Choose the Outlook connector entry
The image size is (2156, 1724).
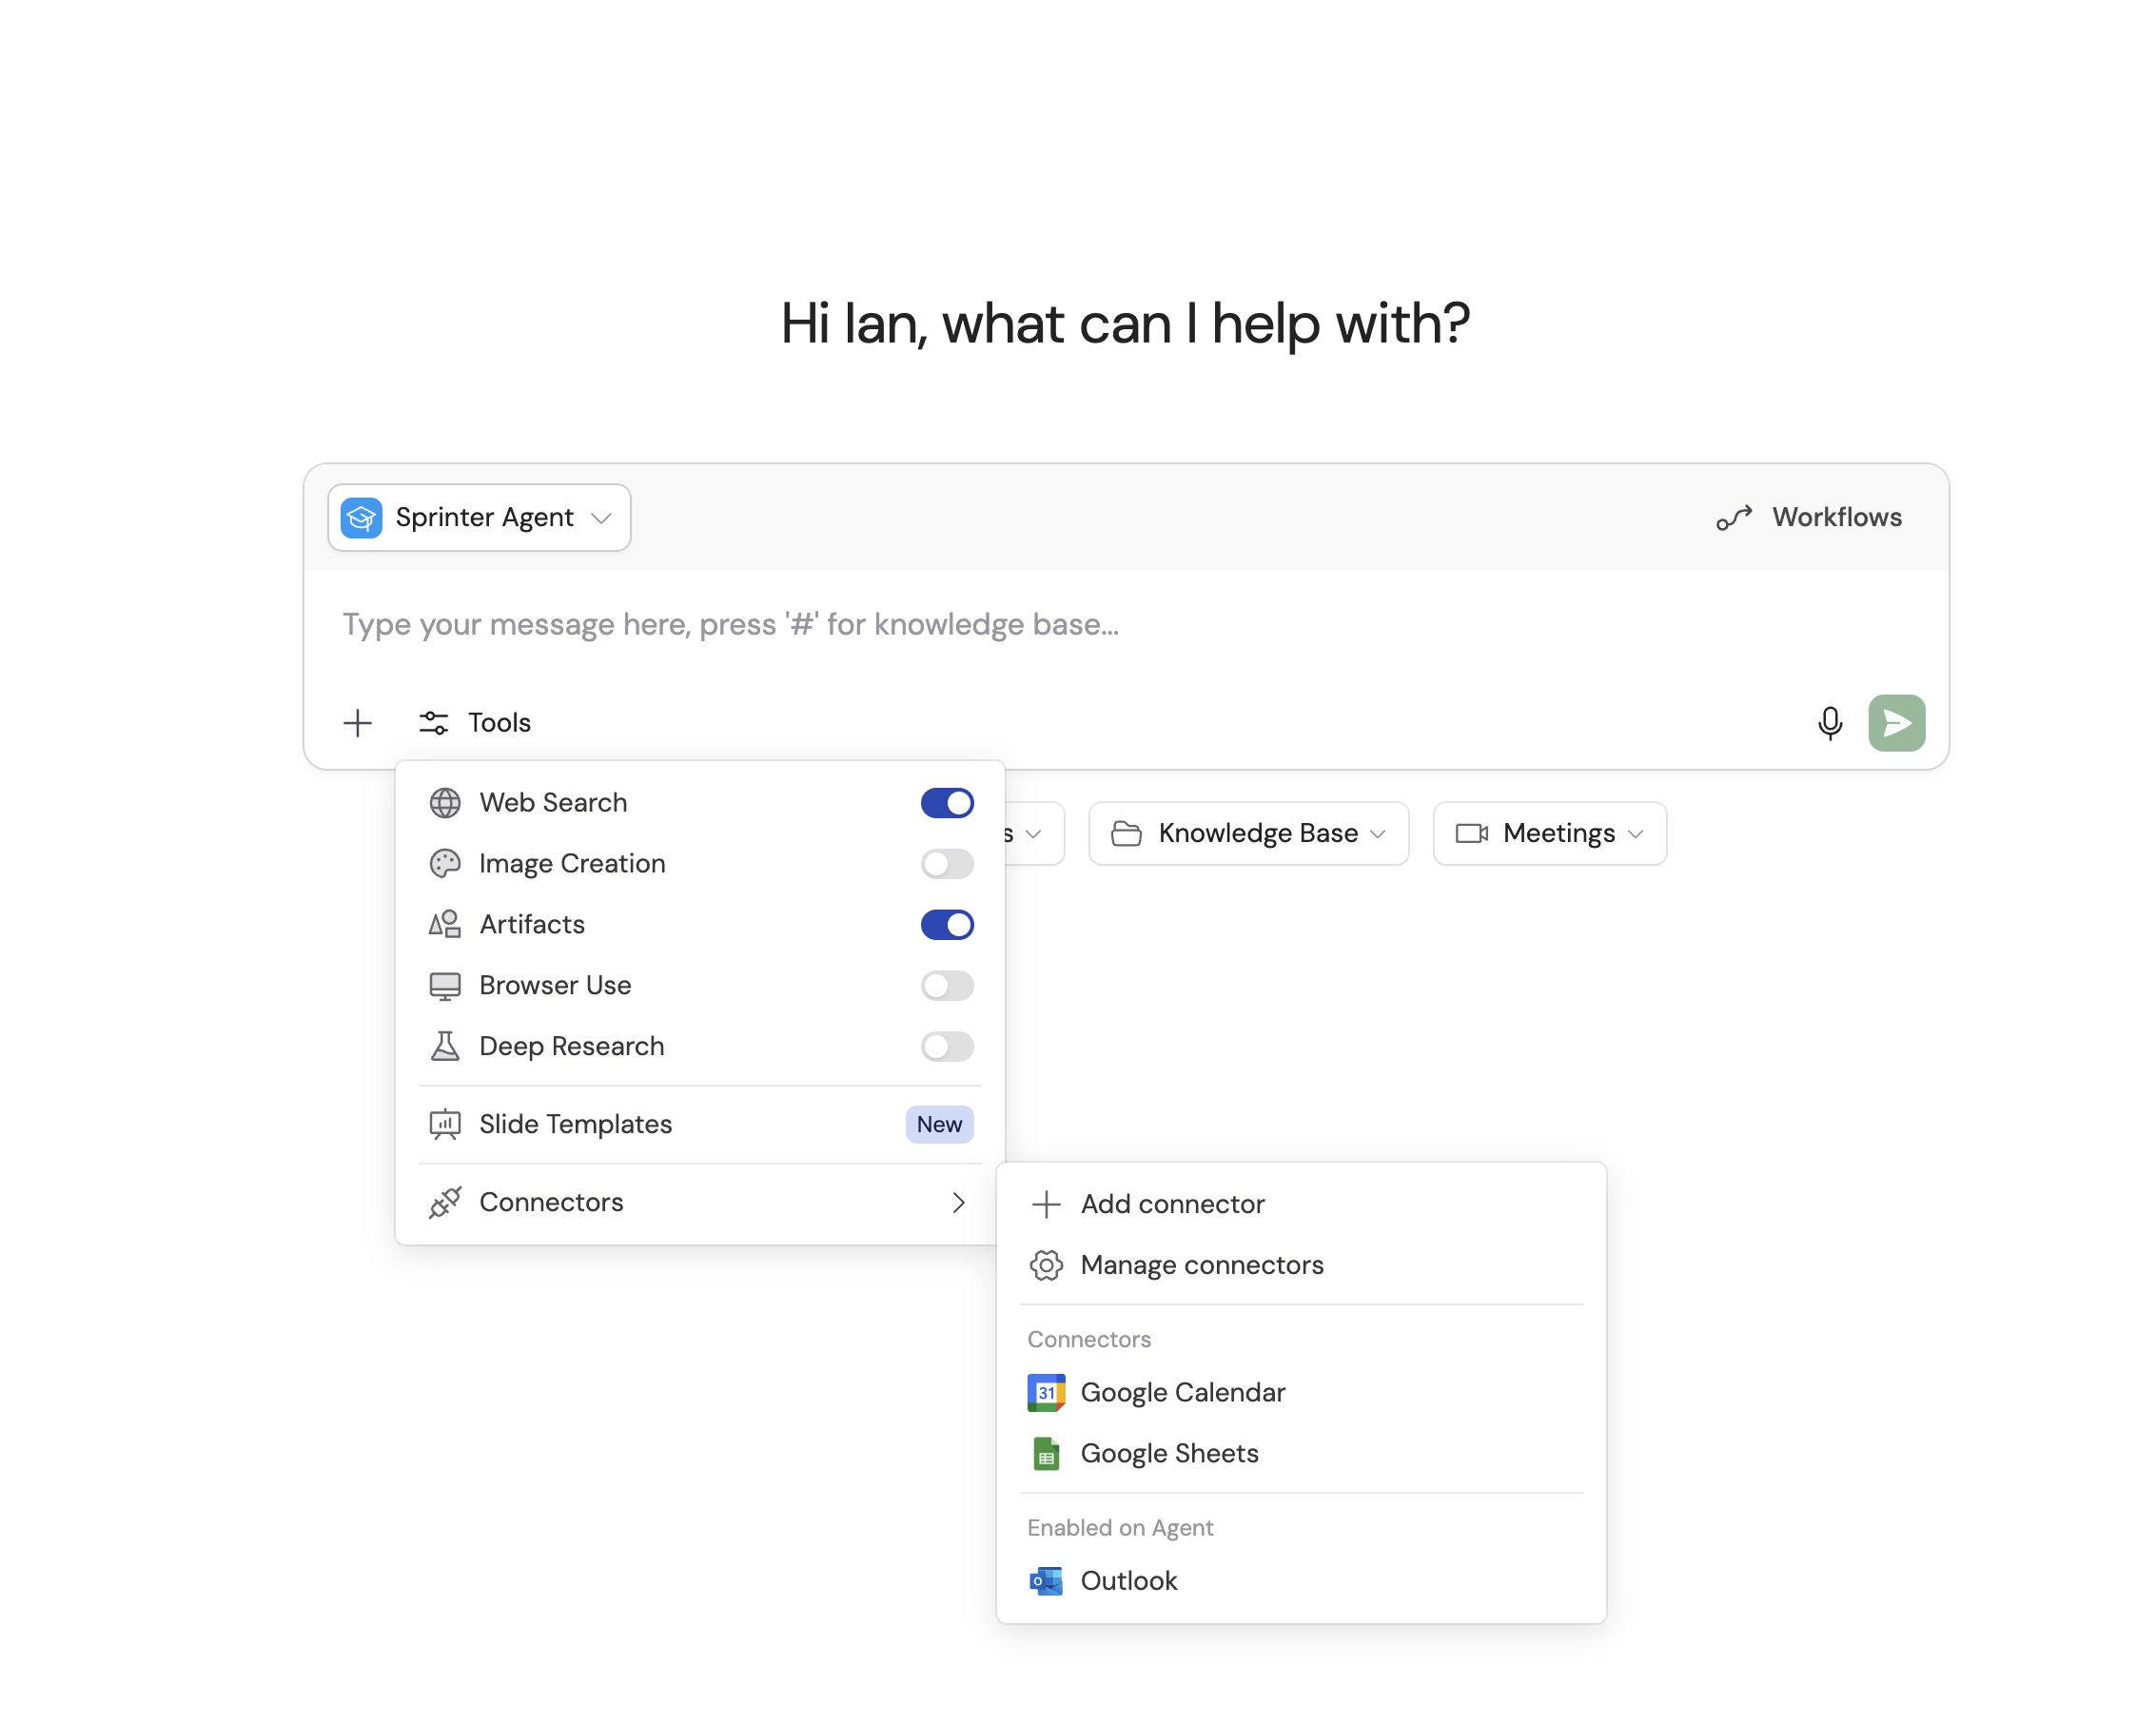1301,1580
